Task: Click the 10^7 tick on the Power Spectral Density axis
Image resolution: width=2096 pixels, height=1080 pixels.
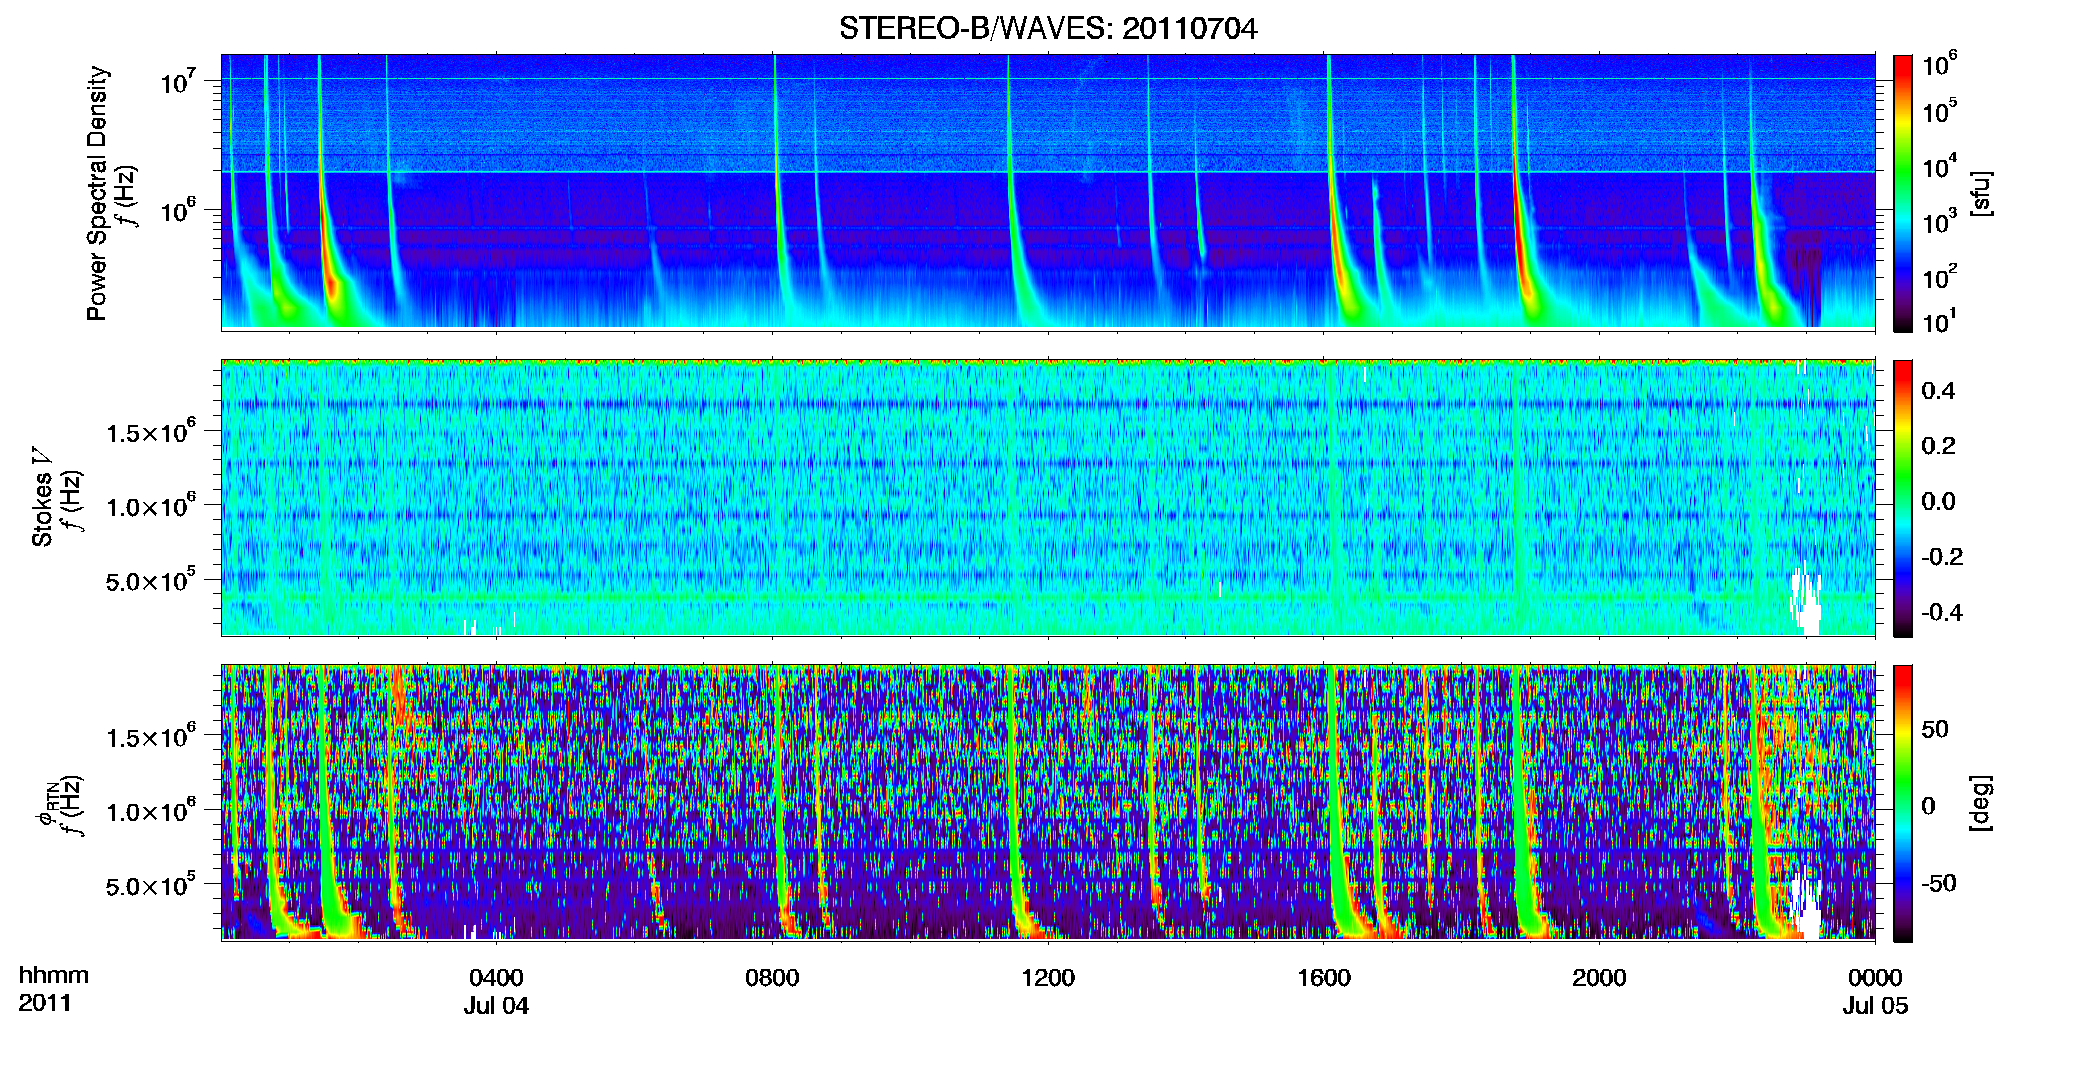Action: click(180, 80)
